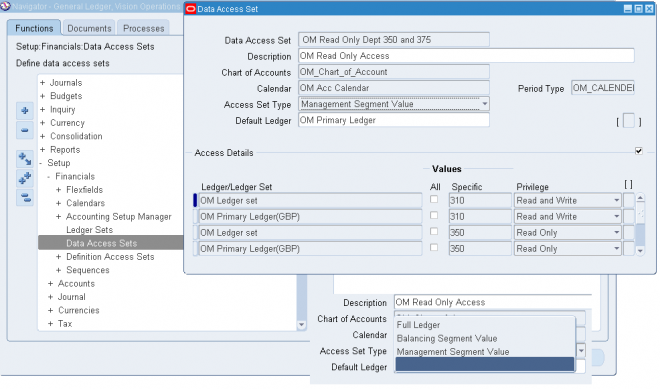Click Navigator tree scrollbar down arrow
The image size is (660, 389).
pyautogui.click(x=301, y=325)
